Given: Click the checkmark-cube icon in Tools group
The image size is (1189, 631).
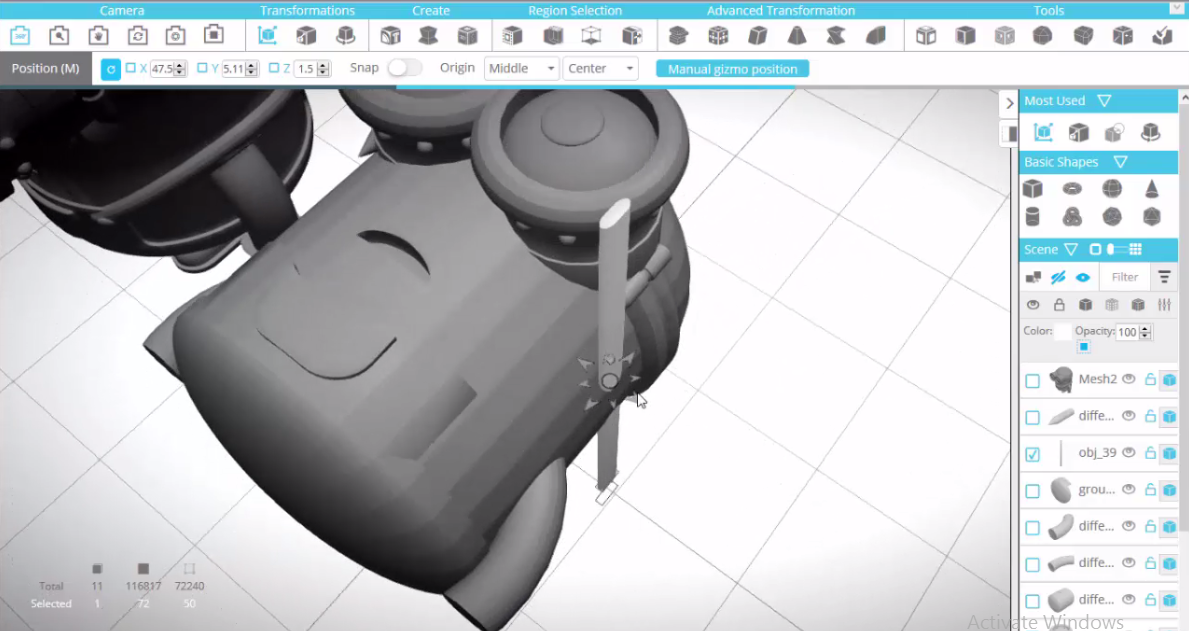Looking at the screenshot, I should point(1162,36).
